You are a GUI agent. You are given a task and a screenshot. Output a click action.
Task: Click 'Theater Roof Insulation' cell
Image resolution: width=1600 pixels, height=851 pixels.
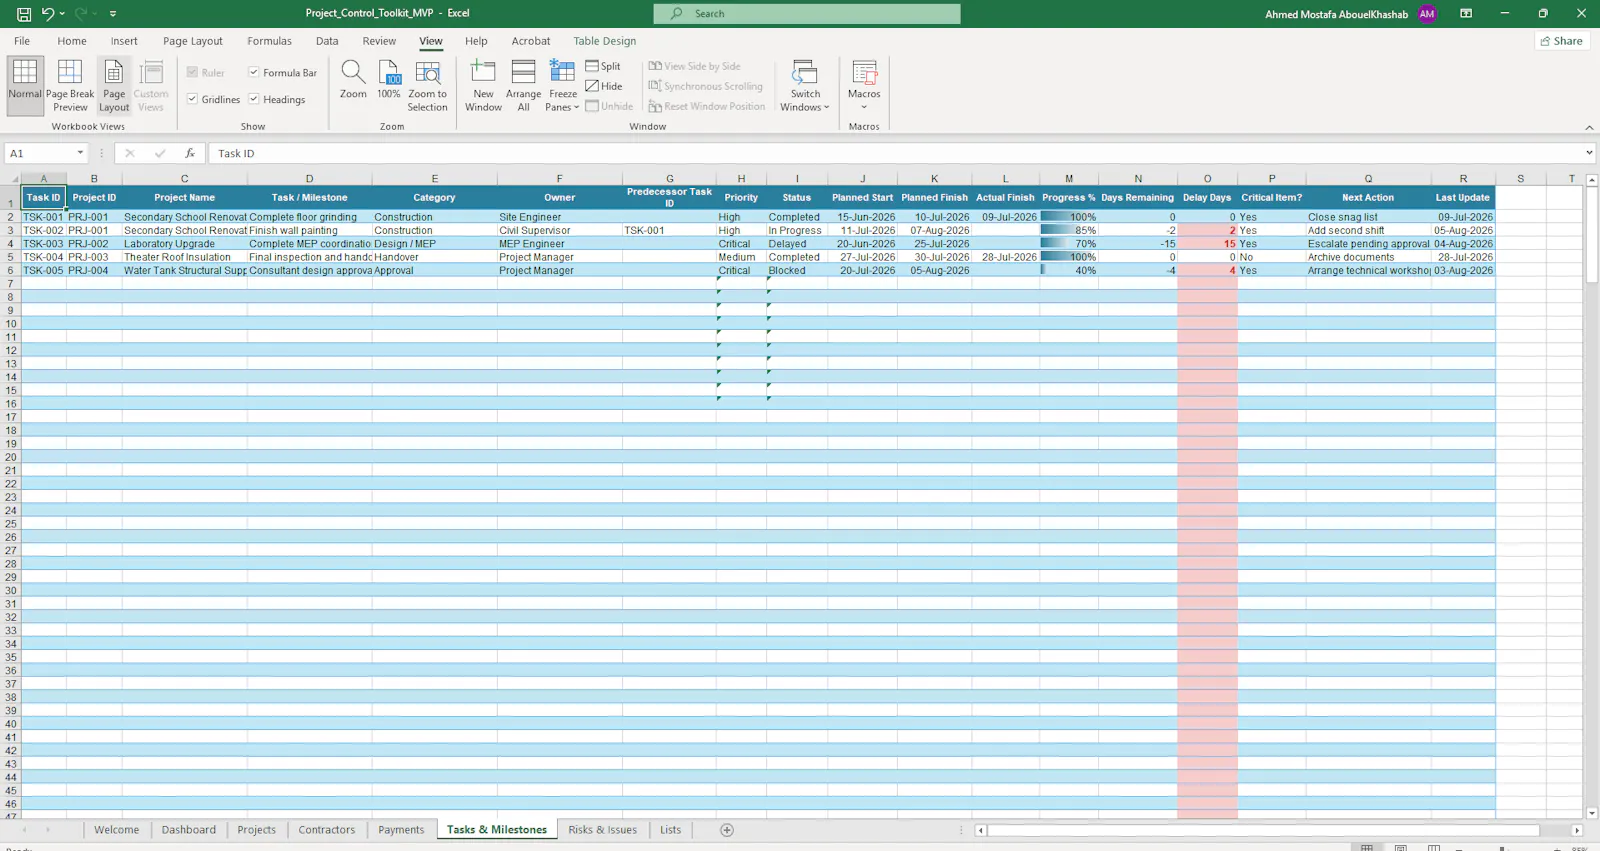184,257
